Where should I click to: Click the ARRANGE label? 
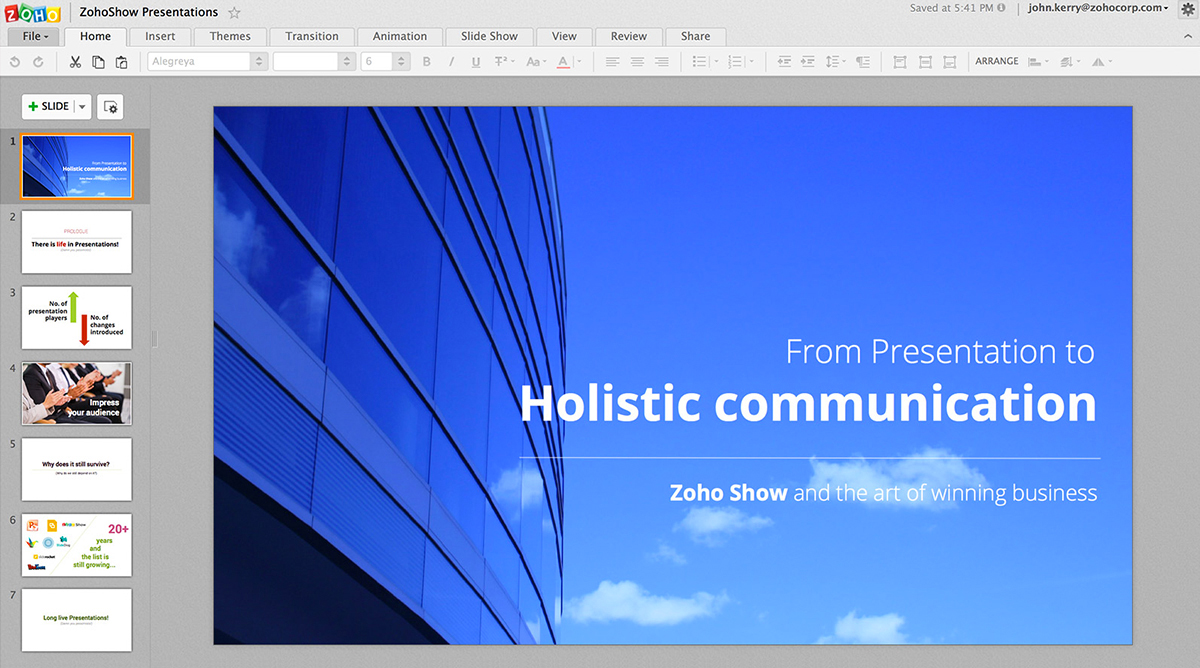pyautogui.click(x=997, y=62)
